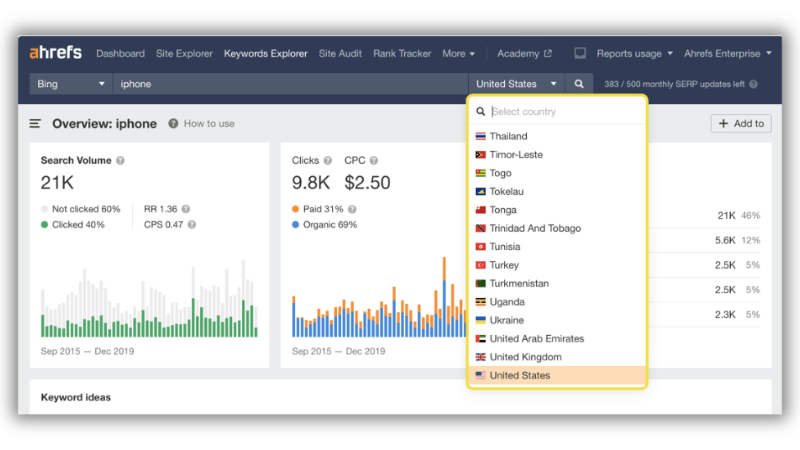Click the Academy external link
This screenshot has height=450, width=800.
(x=524, y=54)
